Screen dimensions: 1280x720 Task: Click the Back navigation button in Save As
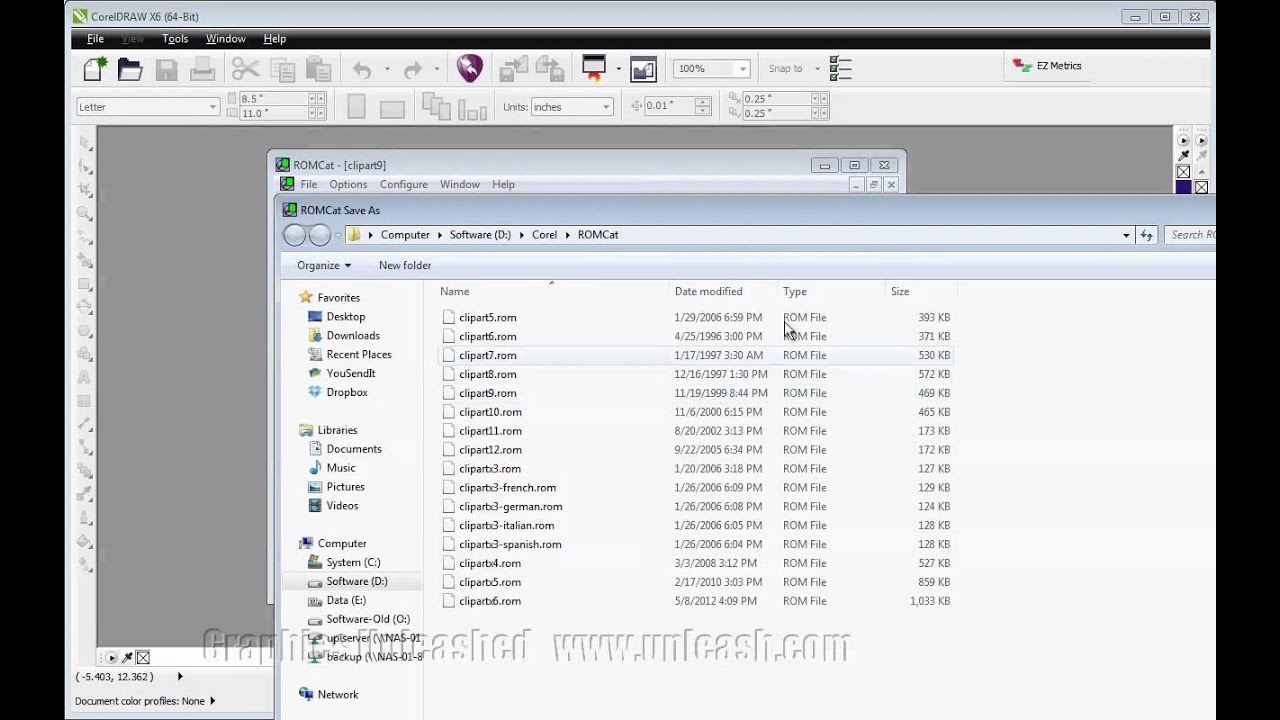[294, 235]
